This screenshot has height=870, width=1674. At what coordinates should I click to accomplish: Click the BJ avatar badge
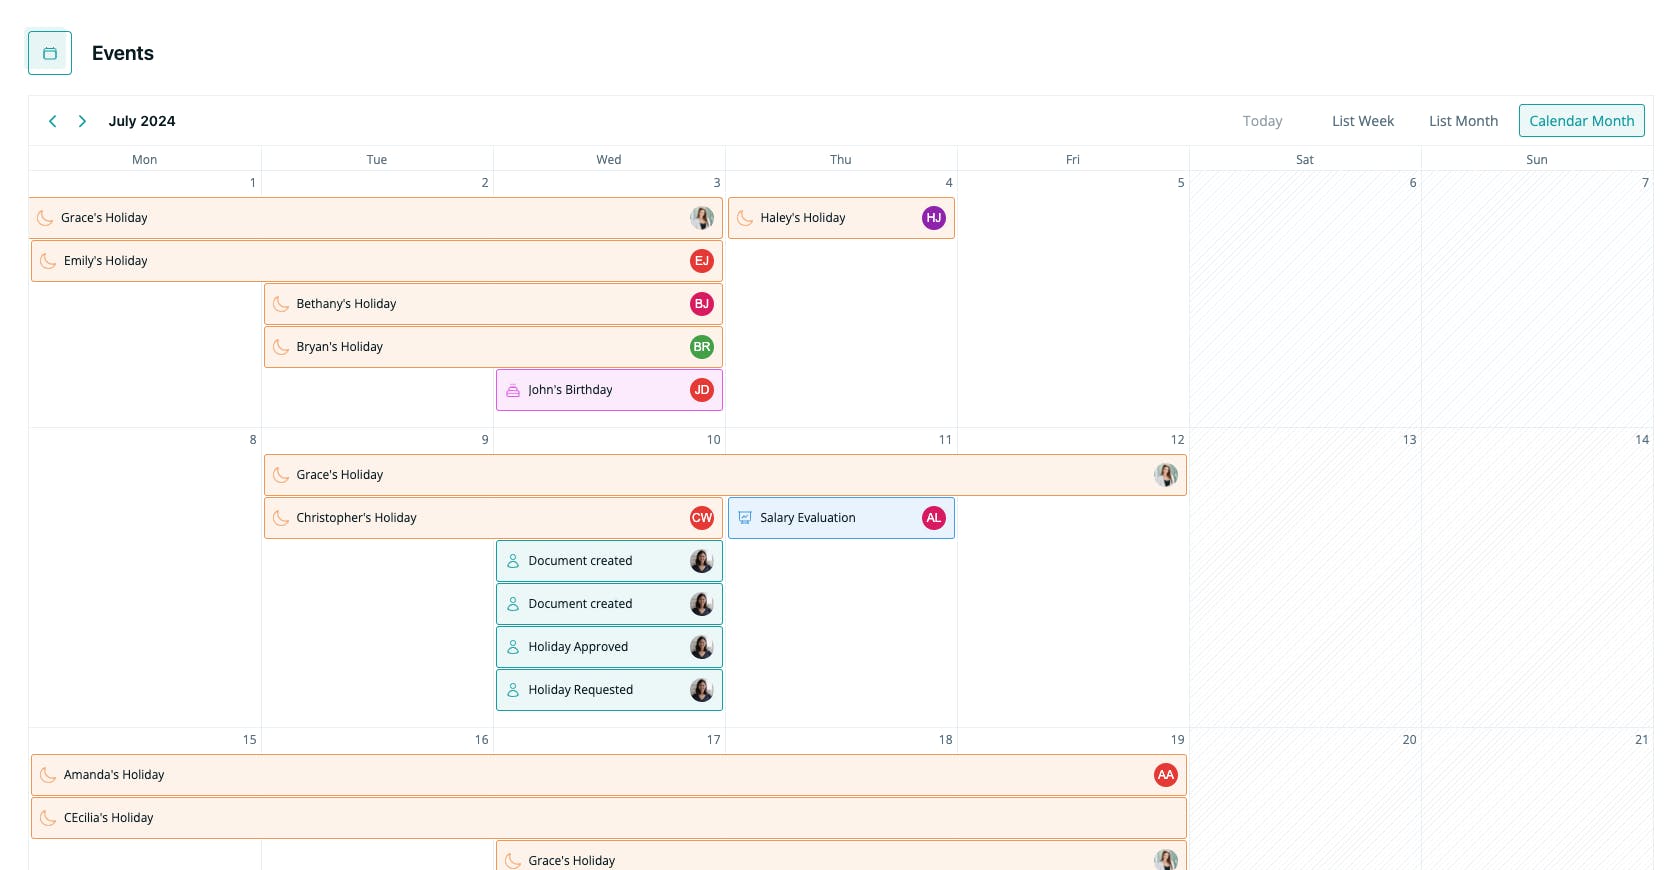[702, 304]
